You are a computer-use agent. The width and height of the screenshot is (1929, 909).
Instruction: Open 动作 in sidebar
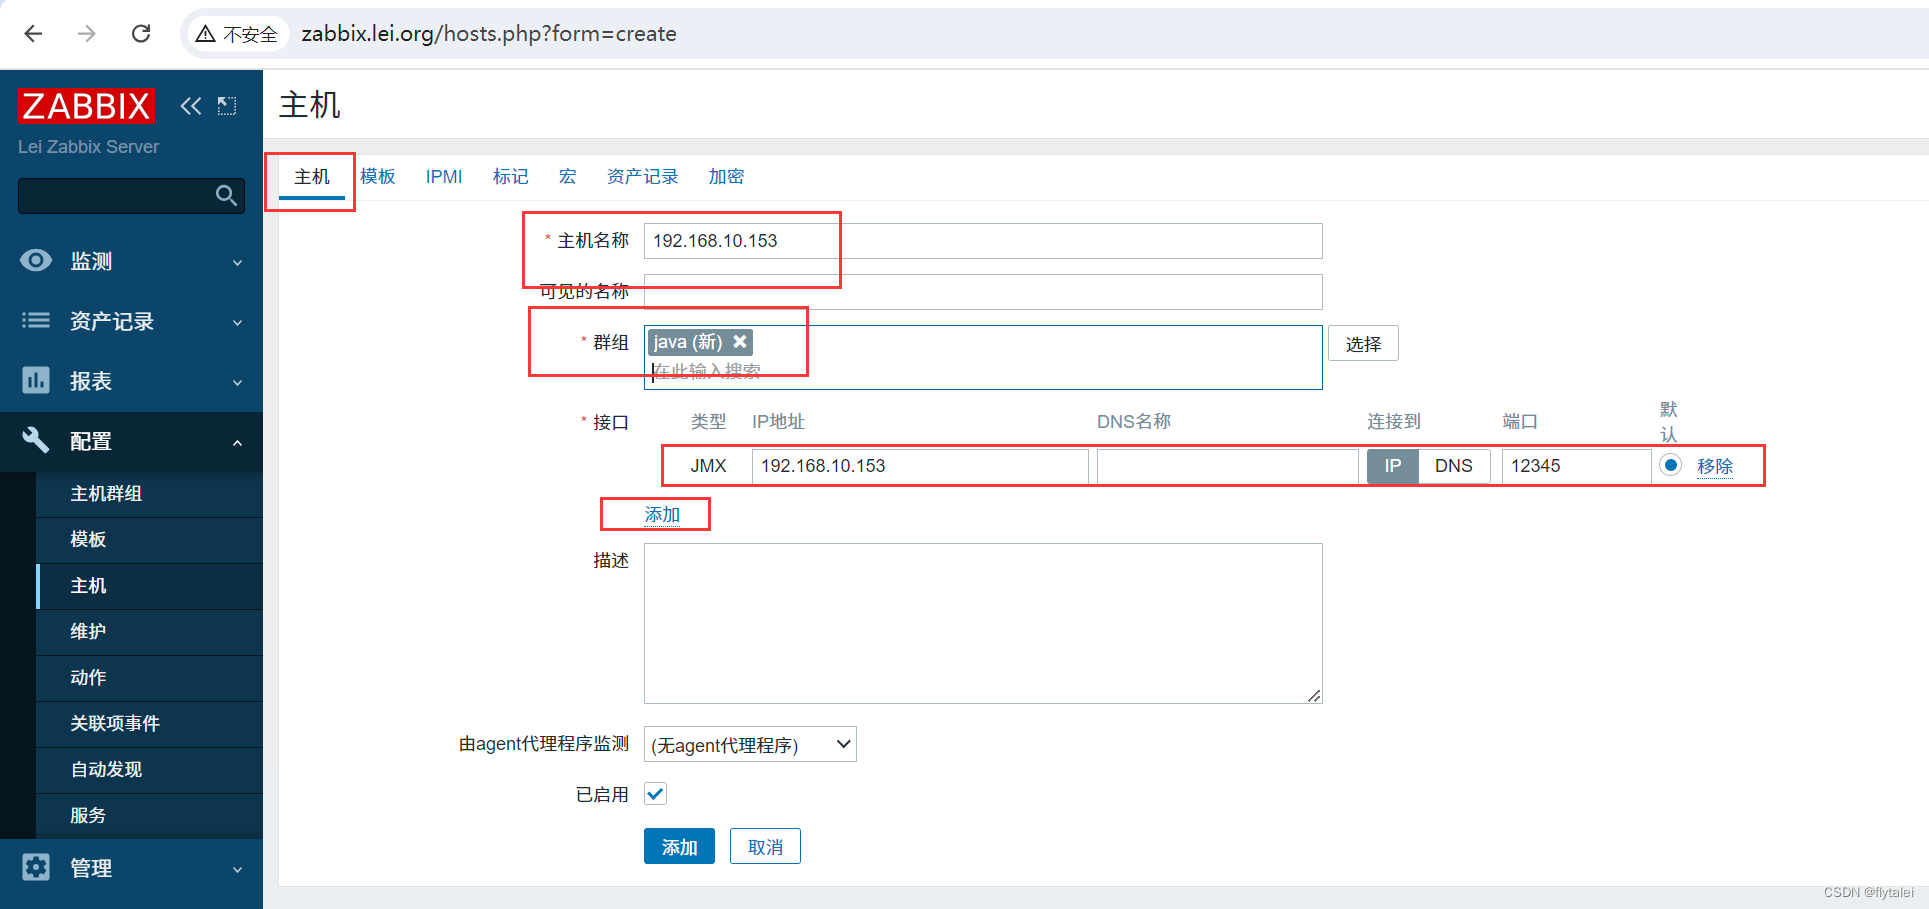(149, 678)
